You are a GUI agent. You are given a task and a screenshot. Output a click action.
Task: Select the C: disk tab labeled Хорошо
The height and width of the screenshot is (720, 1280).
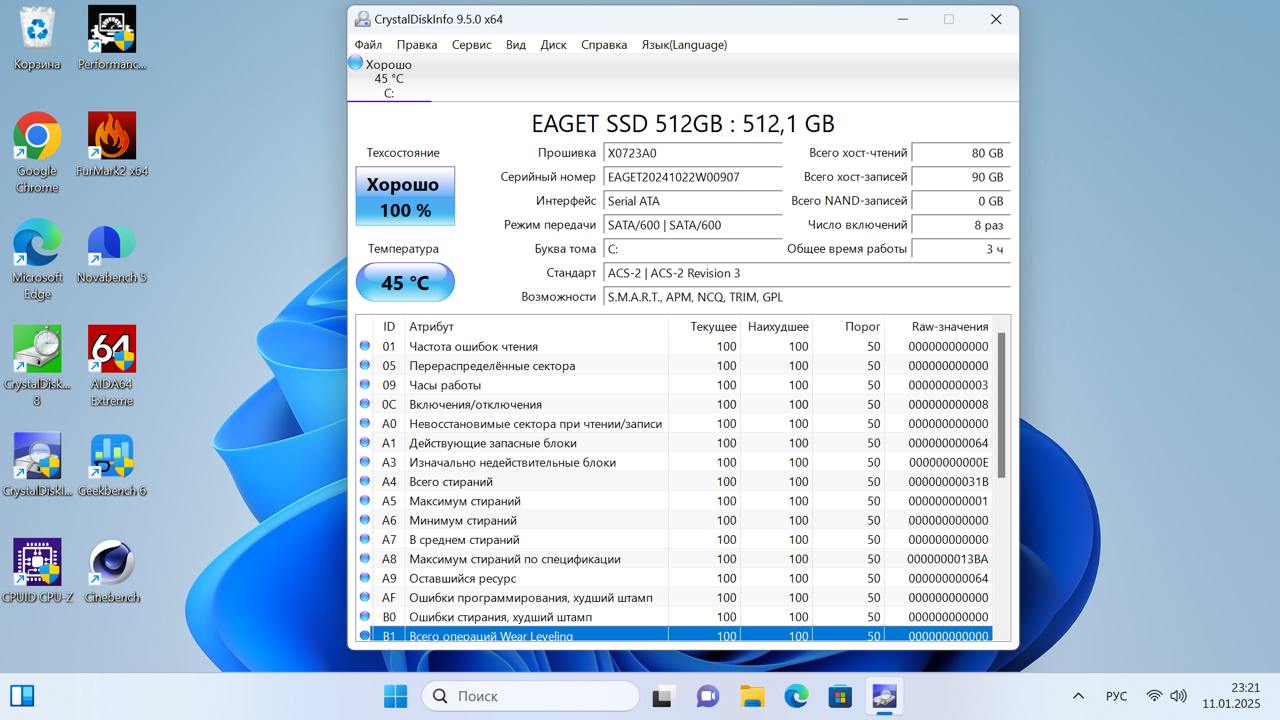pos(389,78)
